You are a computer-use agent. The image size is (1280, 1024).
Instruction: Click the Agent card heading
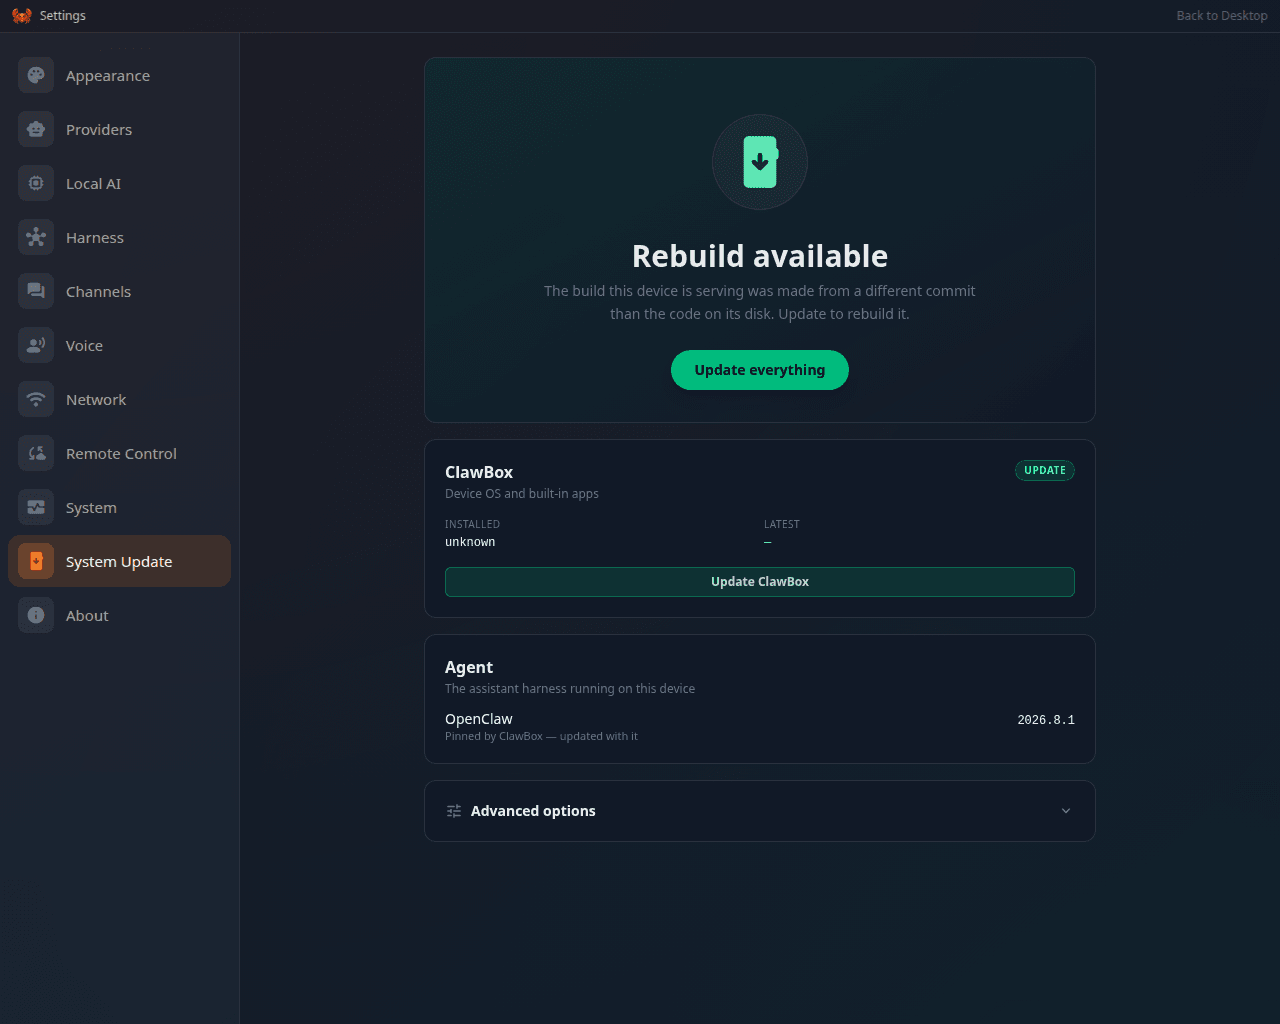[x=469, y=667]
